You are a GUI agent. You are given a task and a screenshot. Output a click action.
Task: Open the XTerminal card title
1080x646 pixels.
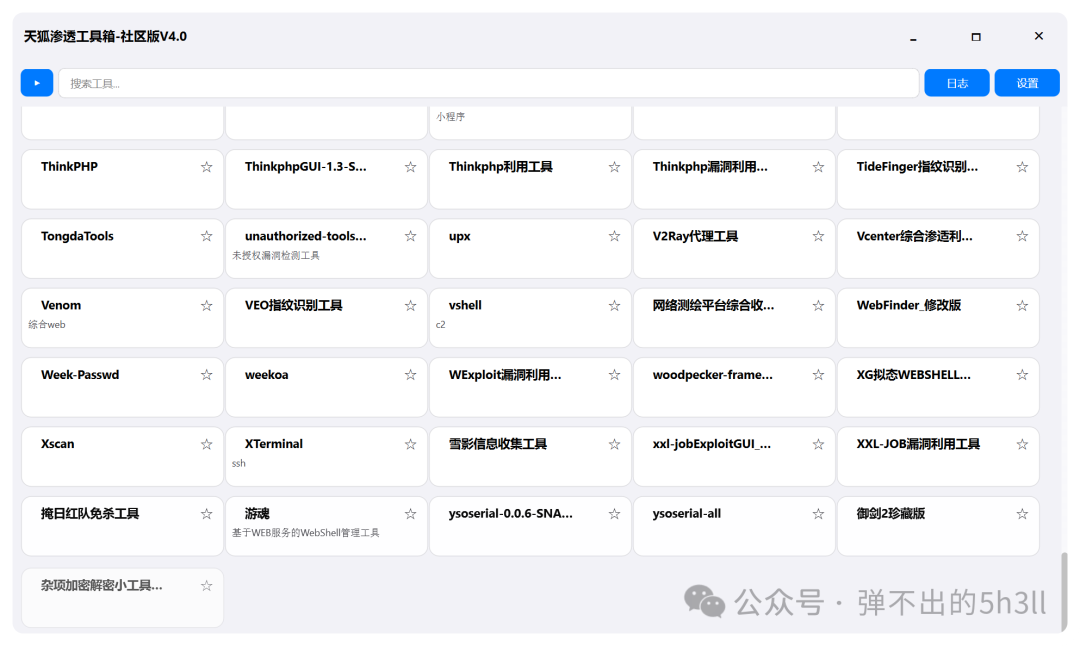[x=273, y=444]
